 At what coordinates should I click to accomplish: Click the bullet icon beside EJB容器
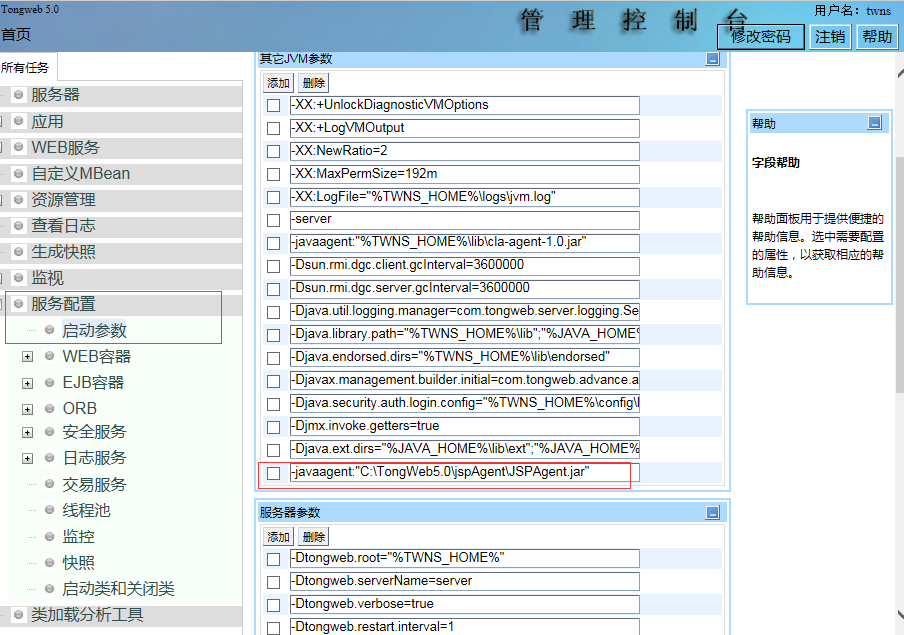click(x=50, y=382)
